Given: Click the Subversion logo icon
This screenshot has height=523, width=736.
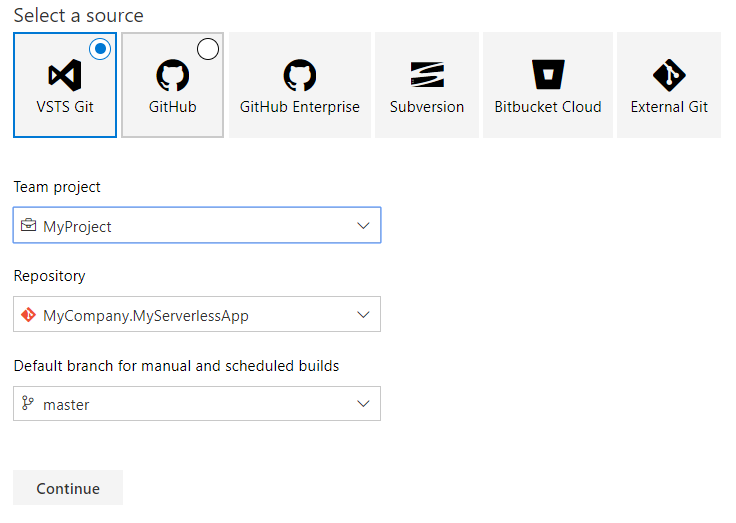Looking at the screenshot, I should [x=427, y=75].
